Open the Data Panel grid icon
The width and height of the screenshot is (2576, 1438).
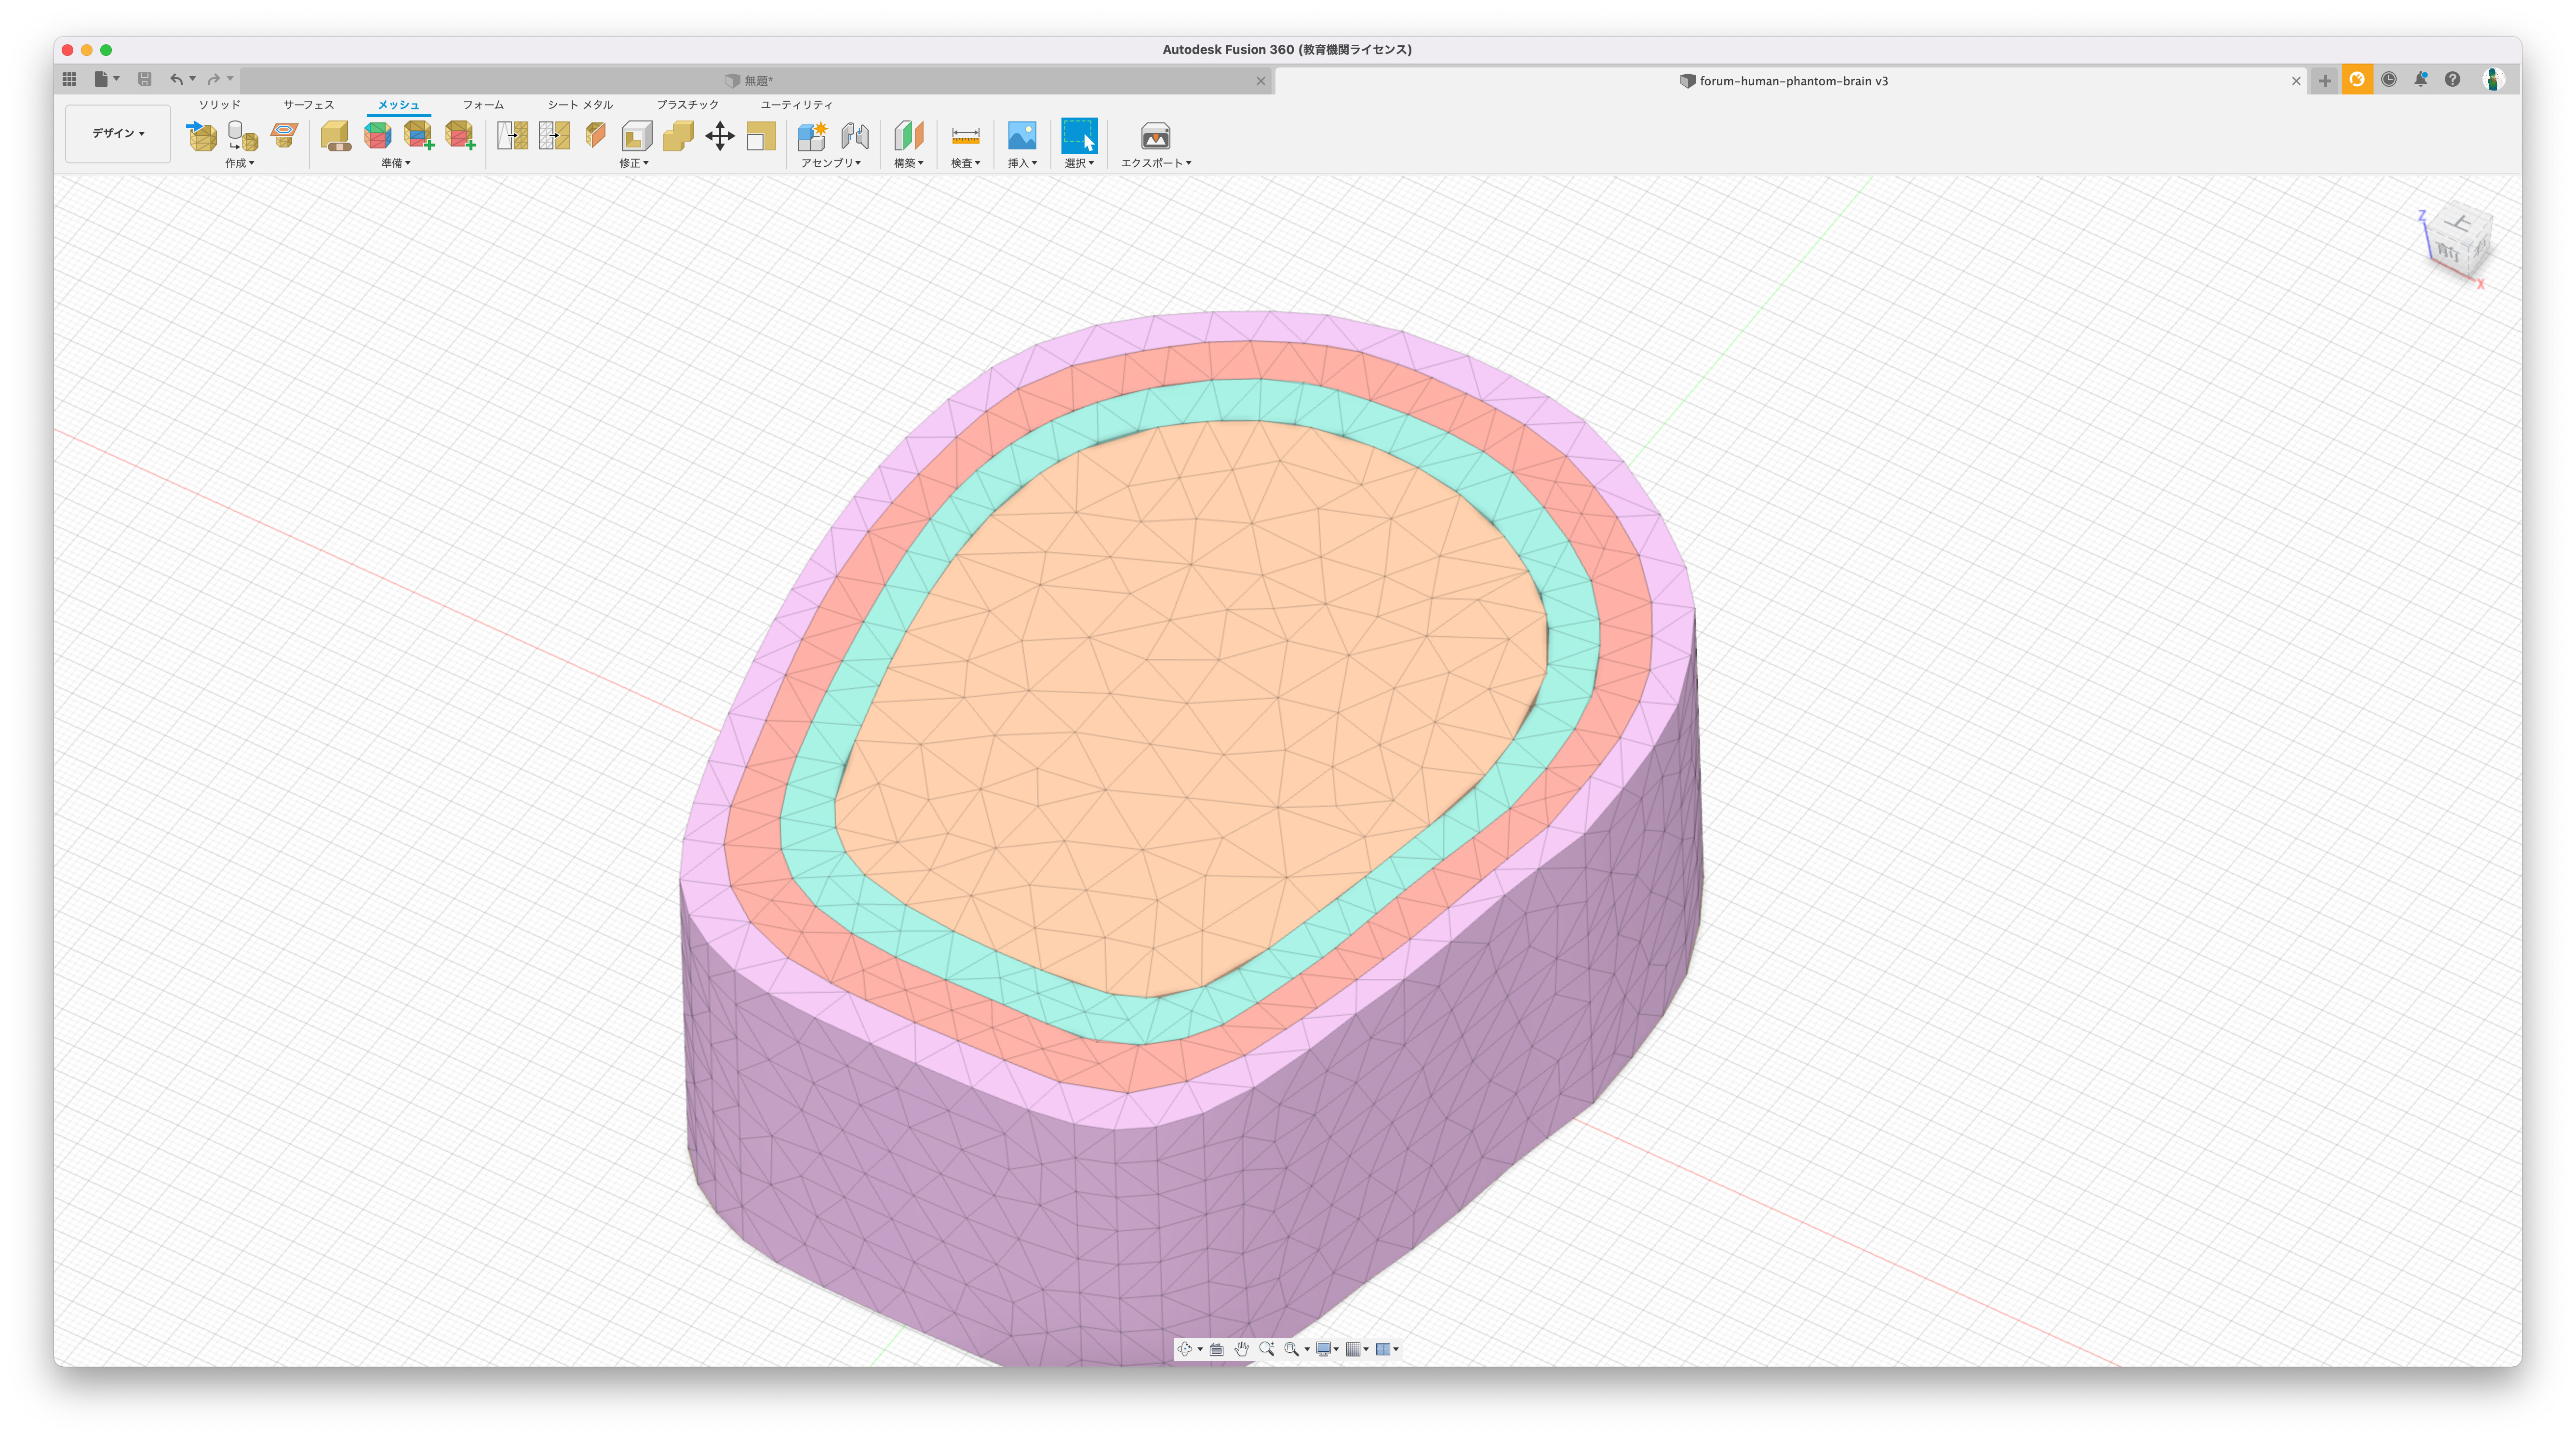[69, 78]
